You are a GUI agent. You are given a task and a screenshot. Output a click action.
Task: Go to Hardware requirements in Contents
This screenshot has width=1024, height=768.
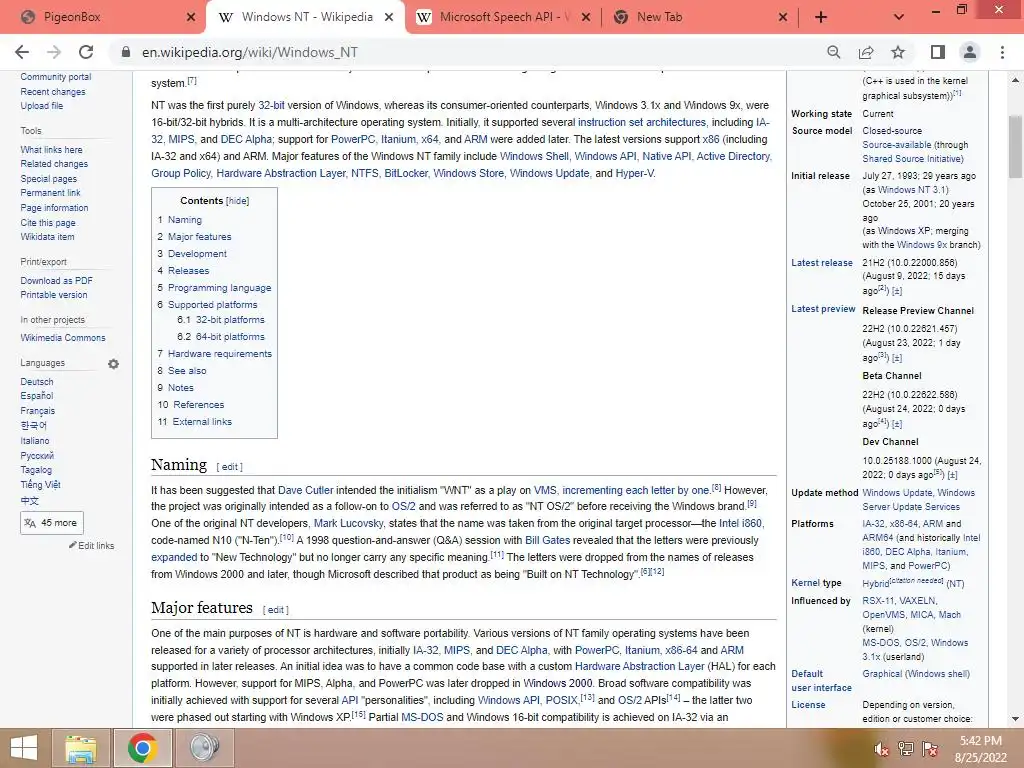coord(219,354)
